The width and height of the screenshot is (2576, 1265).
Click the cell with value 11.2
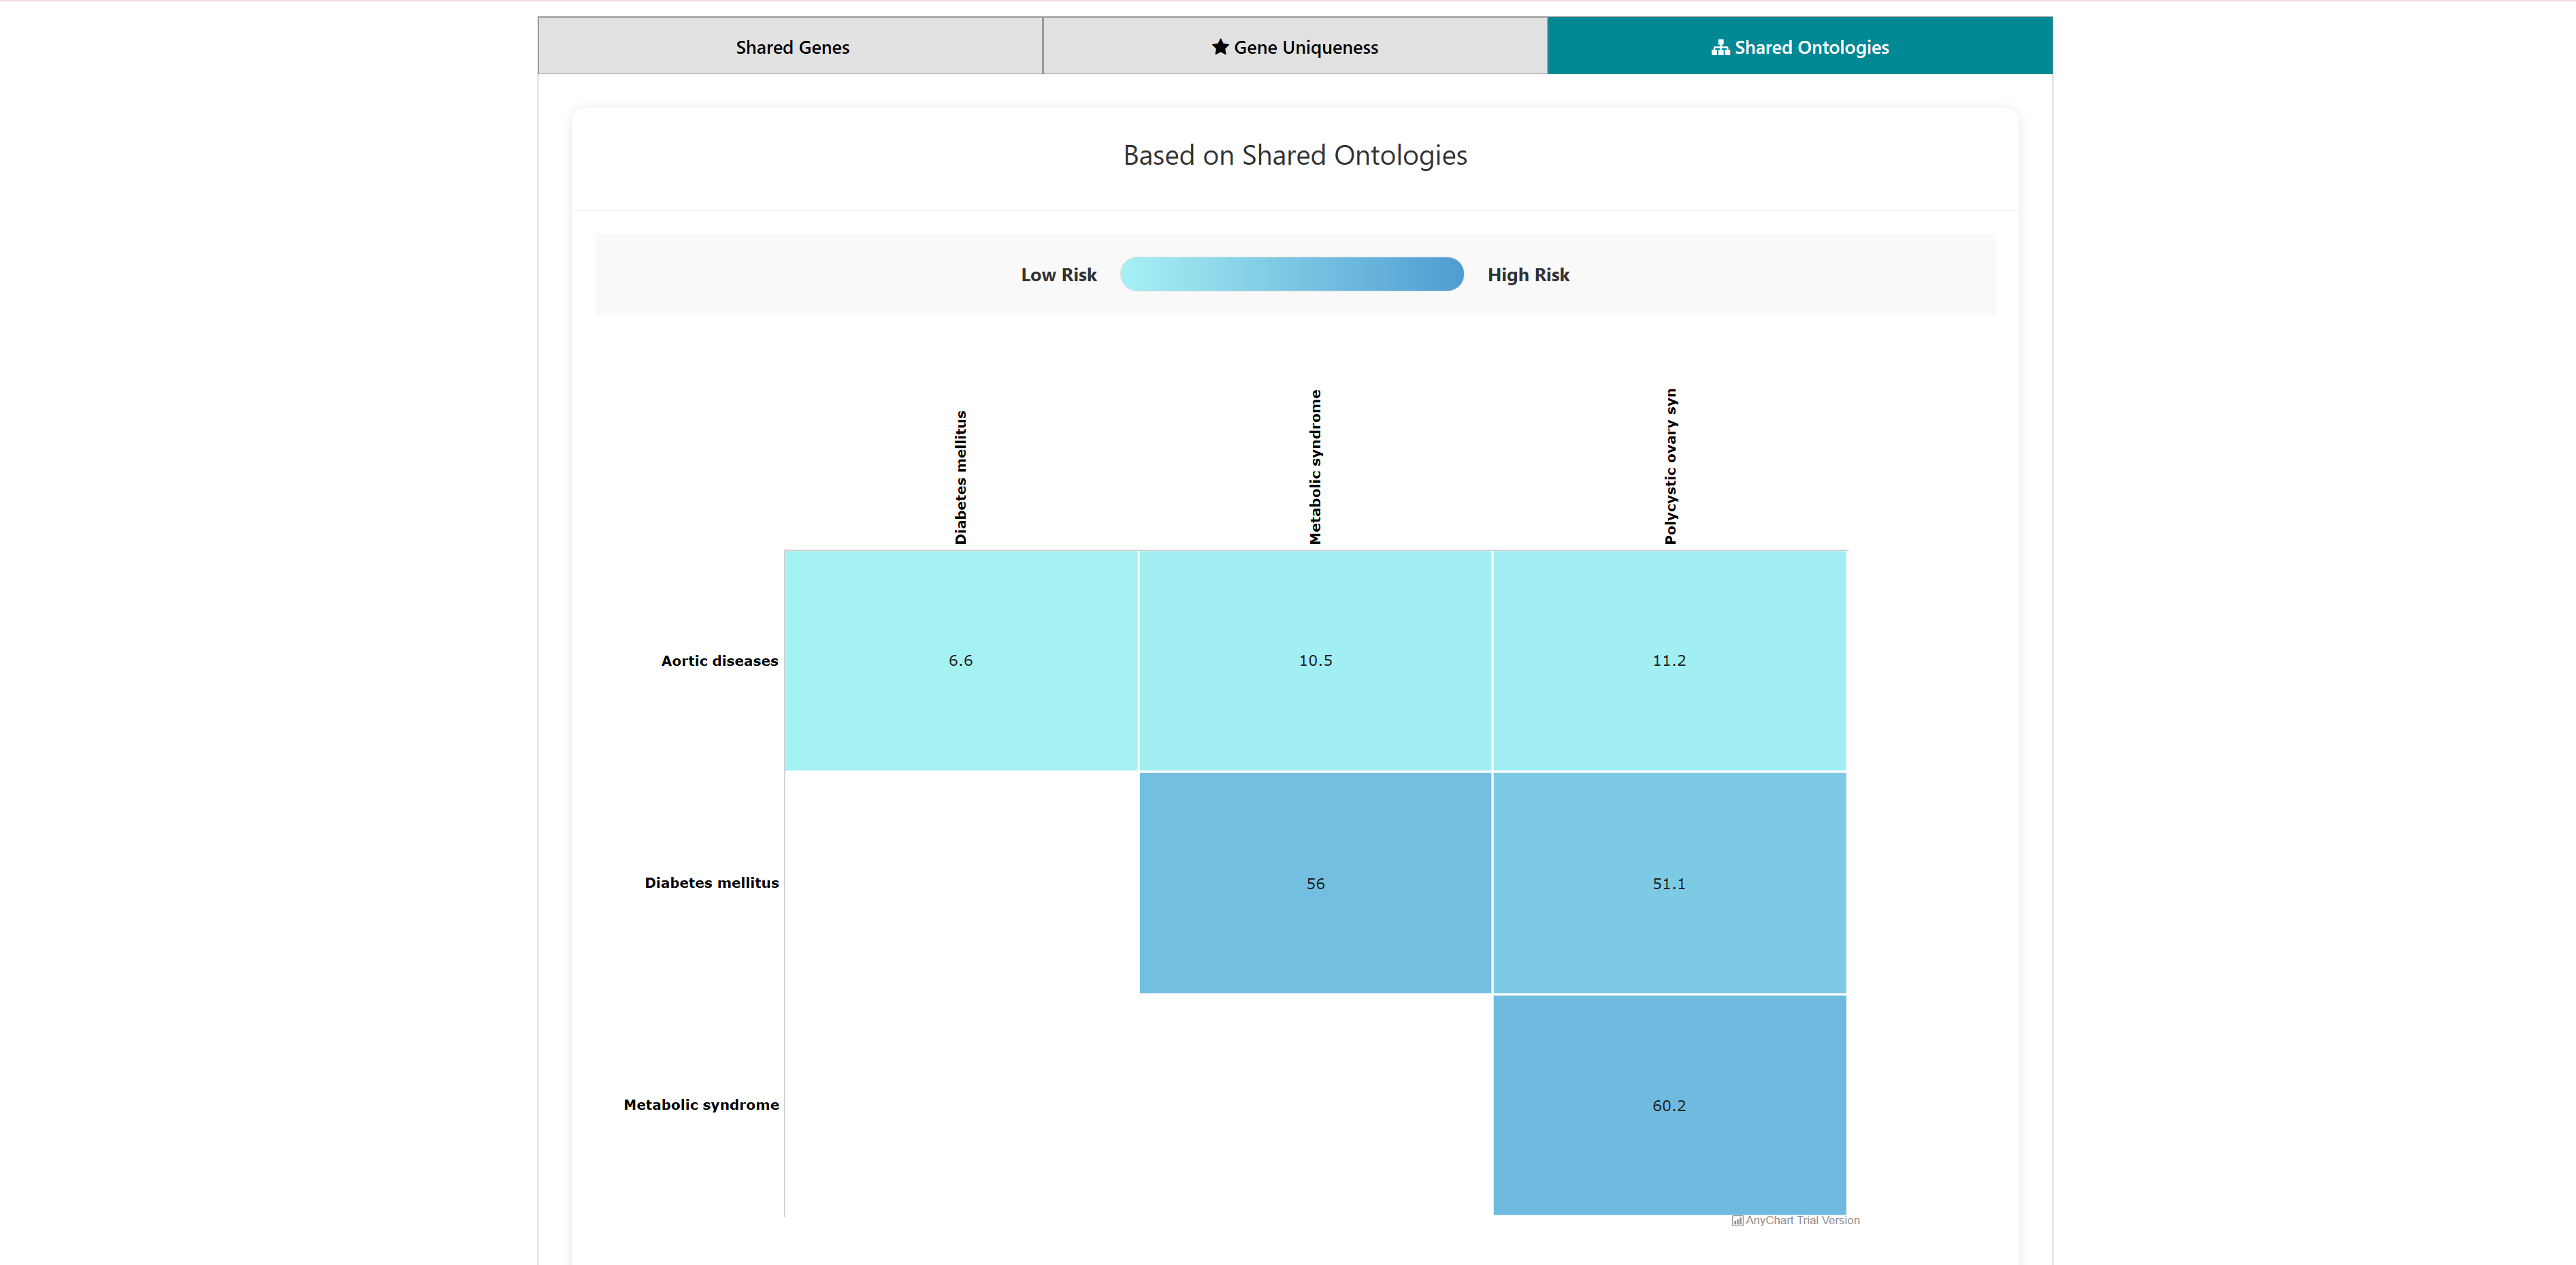click(1668, 660)
